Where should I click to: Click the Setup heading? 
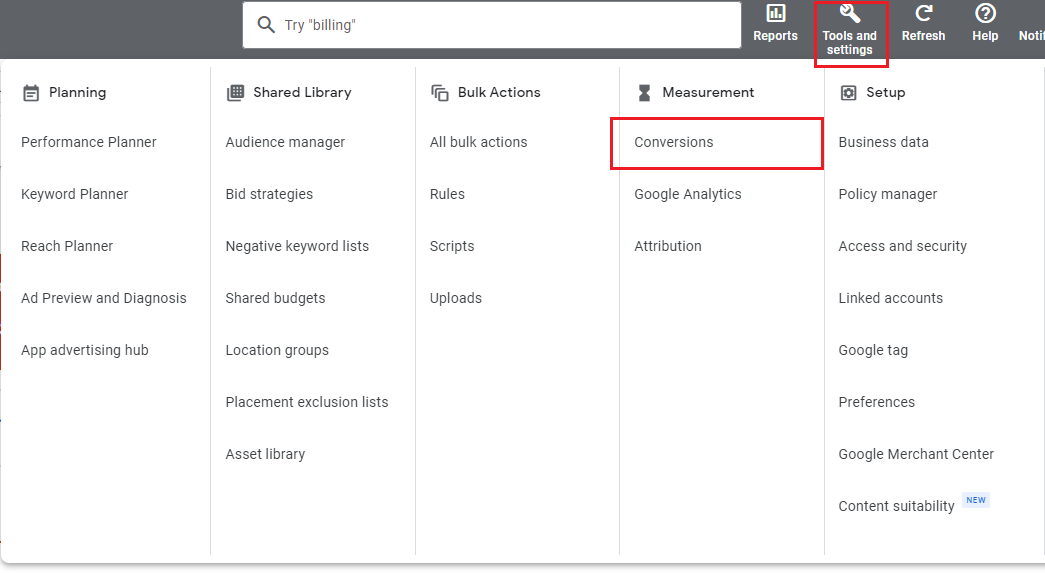point(886,93)
